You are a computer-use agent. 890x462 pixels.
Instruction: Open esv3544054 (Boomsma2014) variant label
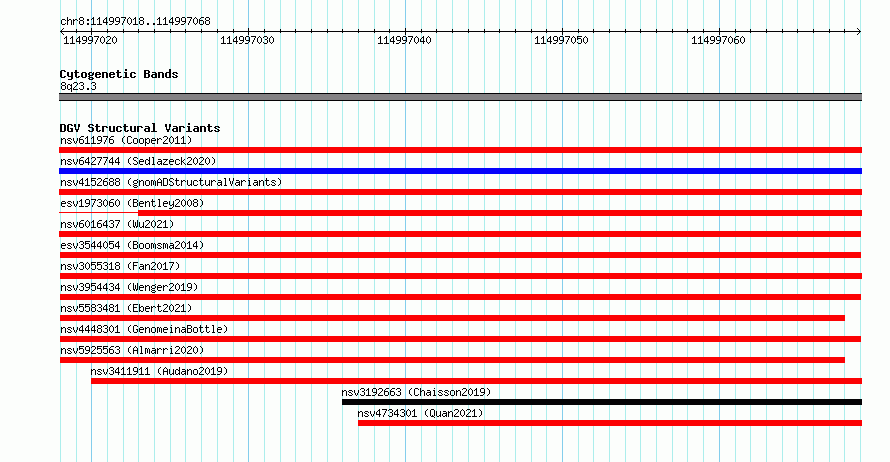pos(132,245)
